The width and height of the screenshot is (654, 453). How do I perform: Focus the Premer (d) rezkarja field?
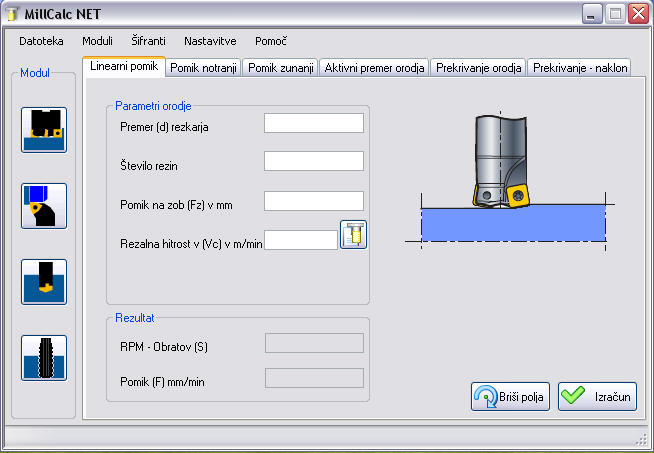[314, 123]
